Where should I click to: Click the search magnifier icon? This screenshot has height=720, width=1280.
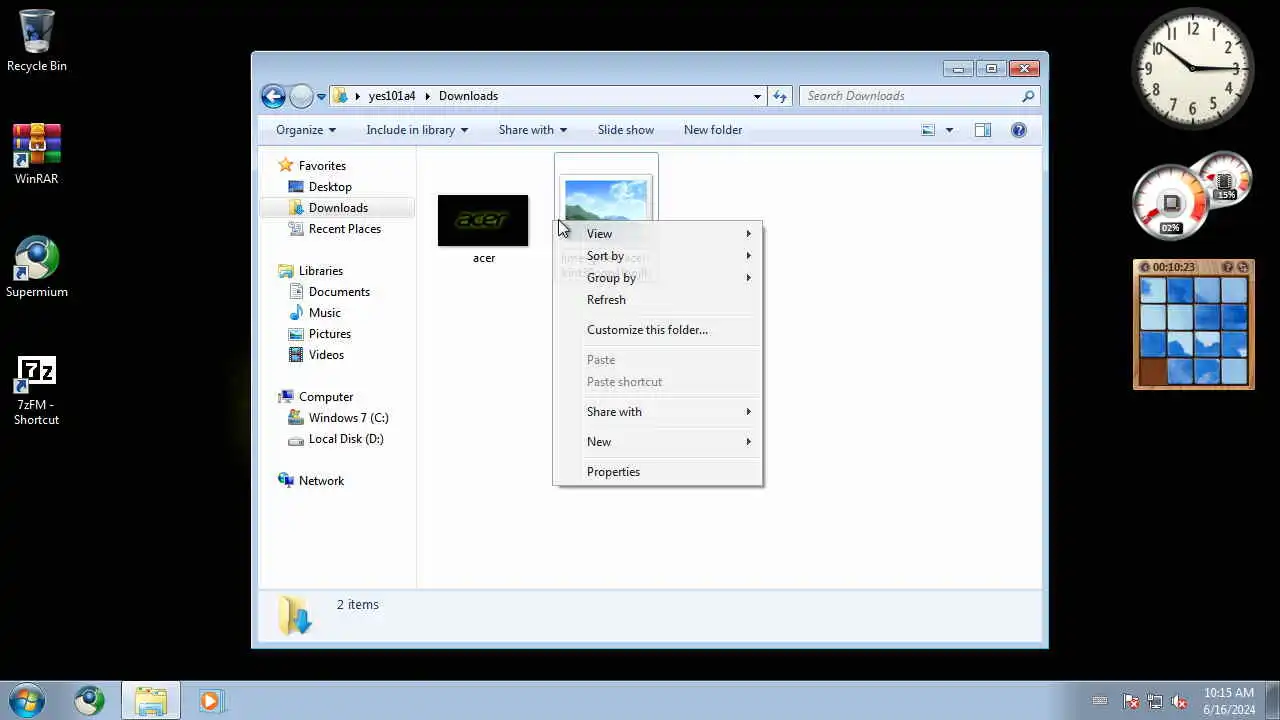[x=1028, y=96]
